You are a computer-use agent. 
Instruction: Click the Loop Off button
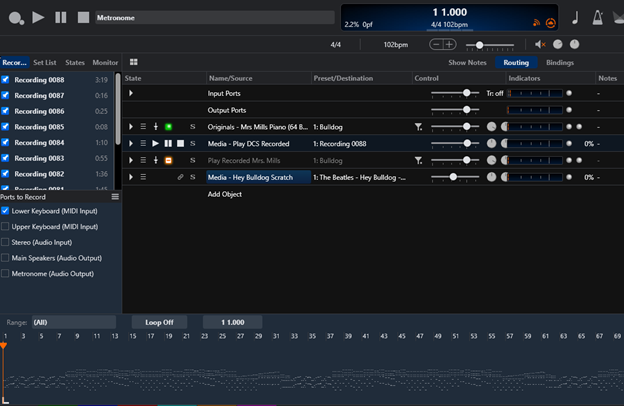[x=159, y=322]
